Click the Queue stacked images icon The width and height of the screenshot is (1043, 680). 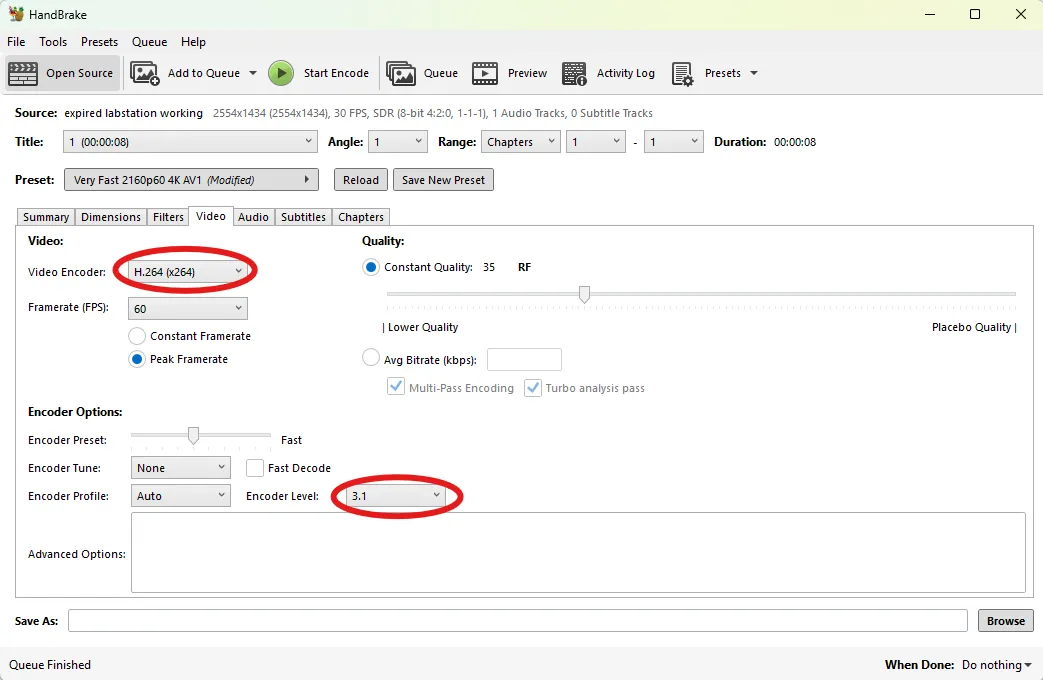click(400, 73)
